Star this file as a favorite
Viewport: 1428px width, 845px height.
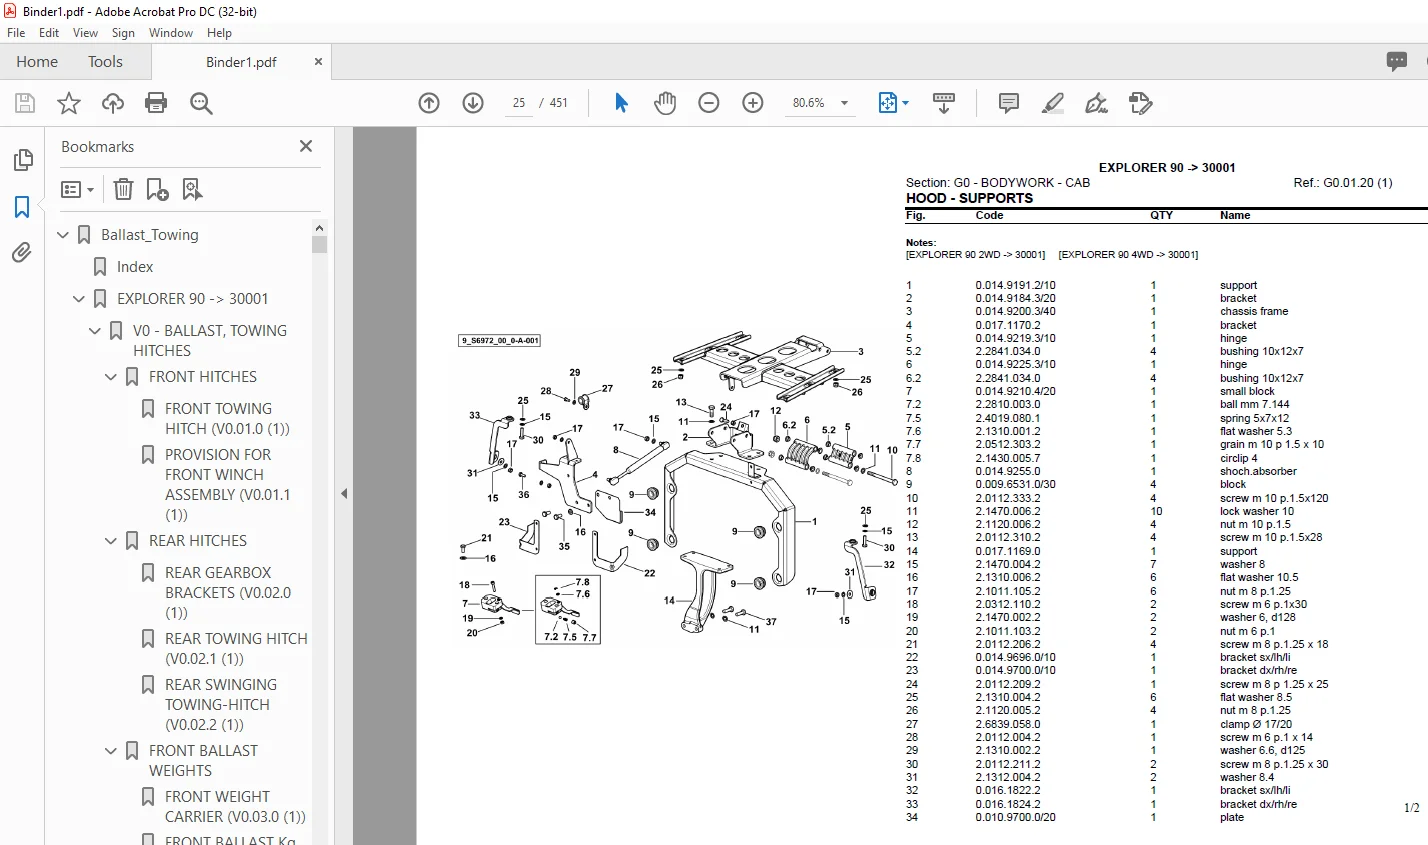click(x=69, y=103)
